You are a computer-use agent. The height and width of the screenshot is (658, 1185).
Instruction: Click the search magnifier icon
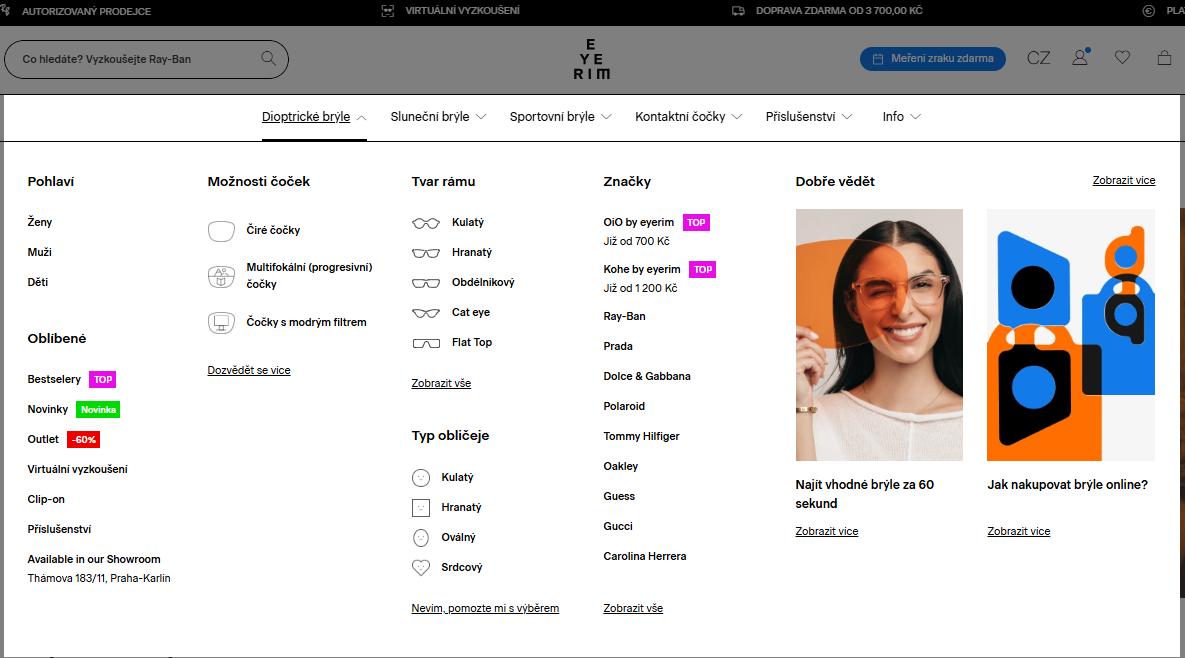[268, 58]
